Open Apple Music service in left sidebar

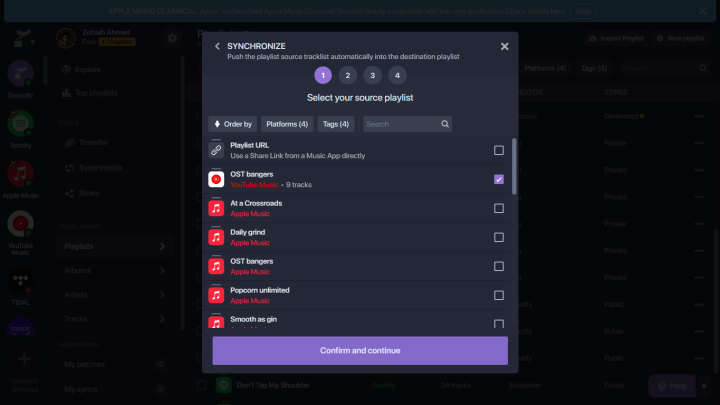(x=20, y=179)
